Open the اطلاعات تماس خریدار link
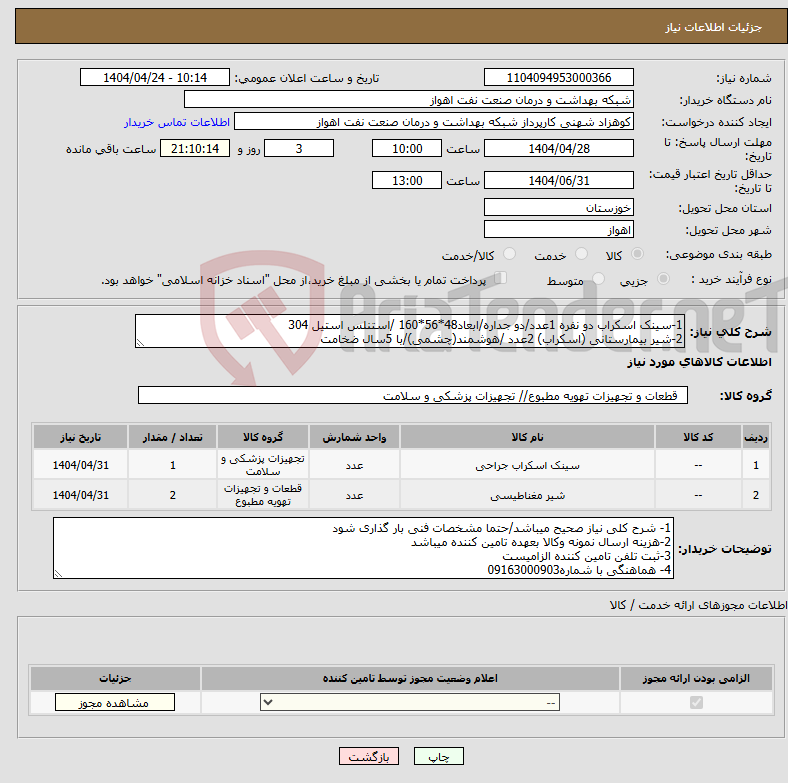The image size is (788, 783). click(177, 122)
